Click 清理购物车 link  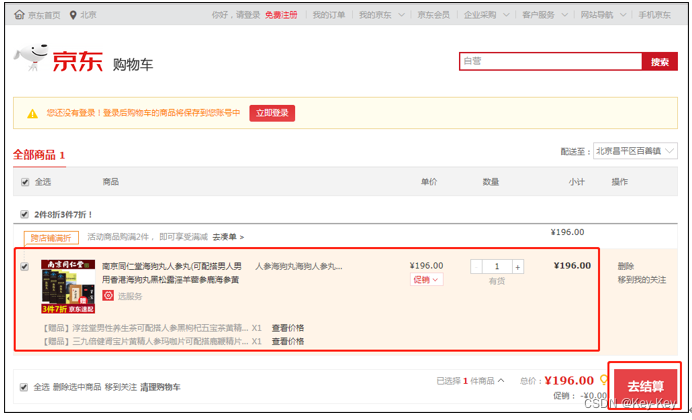pyautogui.click(x=161, y=387)
